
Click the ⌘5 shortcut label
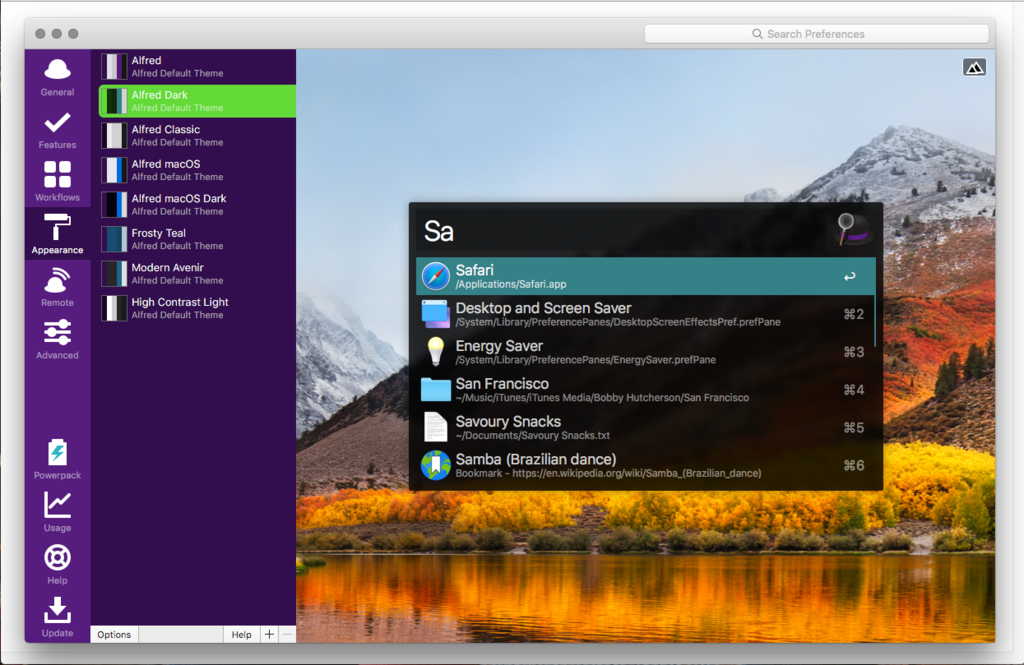point(854,428)
